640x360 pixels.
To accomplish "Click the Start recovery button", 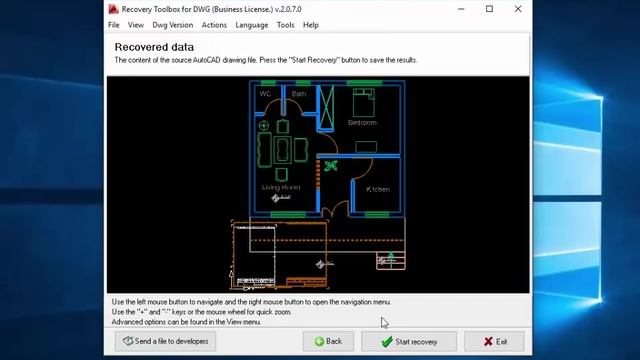I will (409, 341).
